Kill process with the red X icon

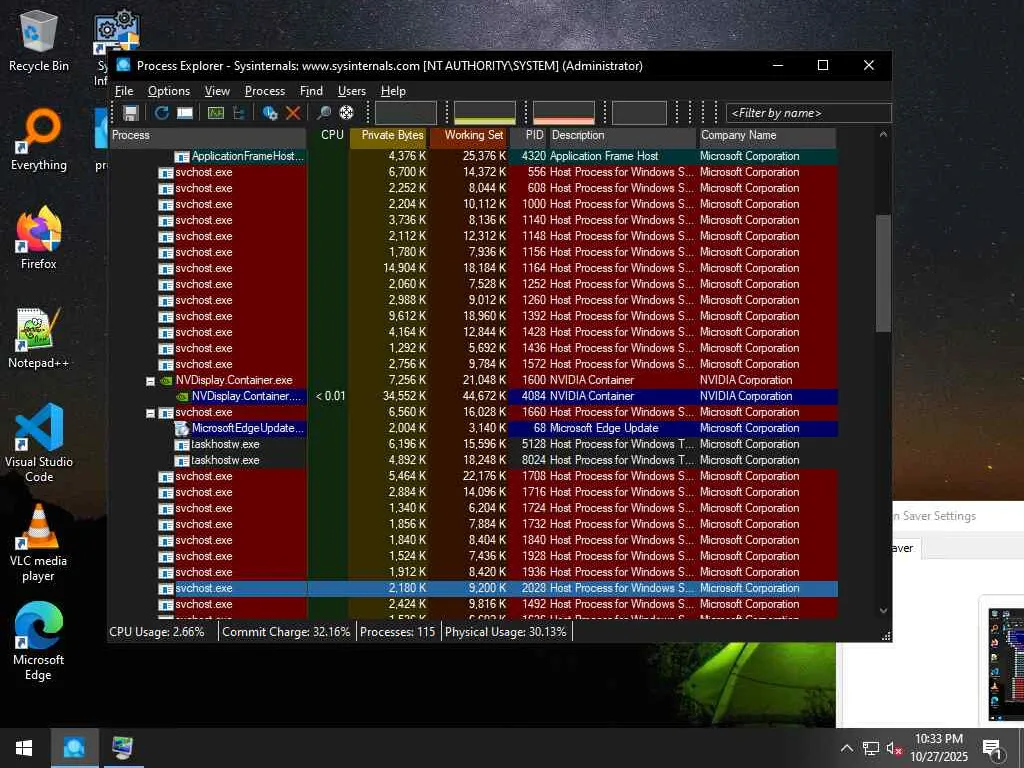(x=293, y=113)
